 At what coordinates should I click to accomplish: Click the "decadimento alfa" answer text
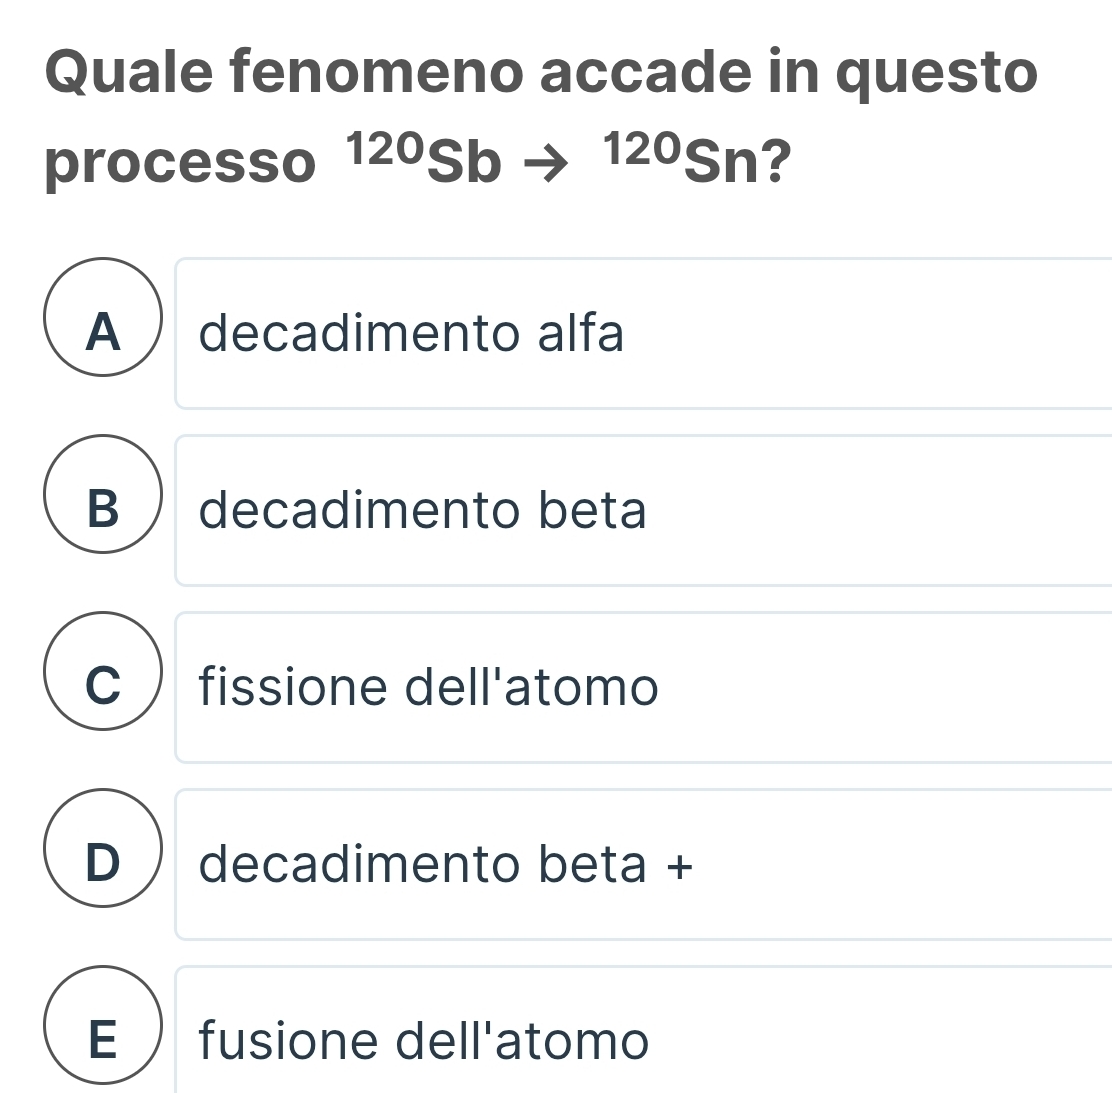click(x=411, y=333)
